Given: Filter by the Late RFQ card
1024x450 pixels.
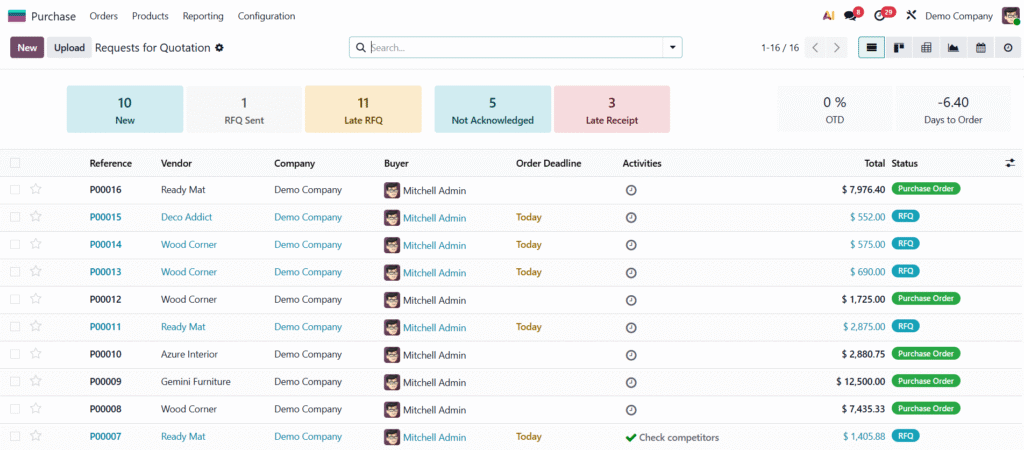Looking at the screenshot, I should point(363,109).
